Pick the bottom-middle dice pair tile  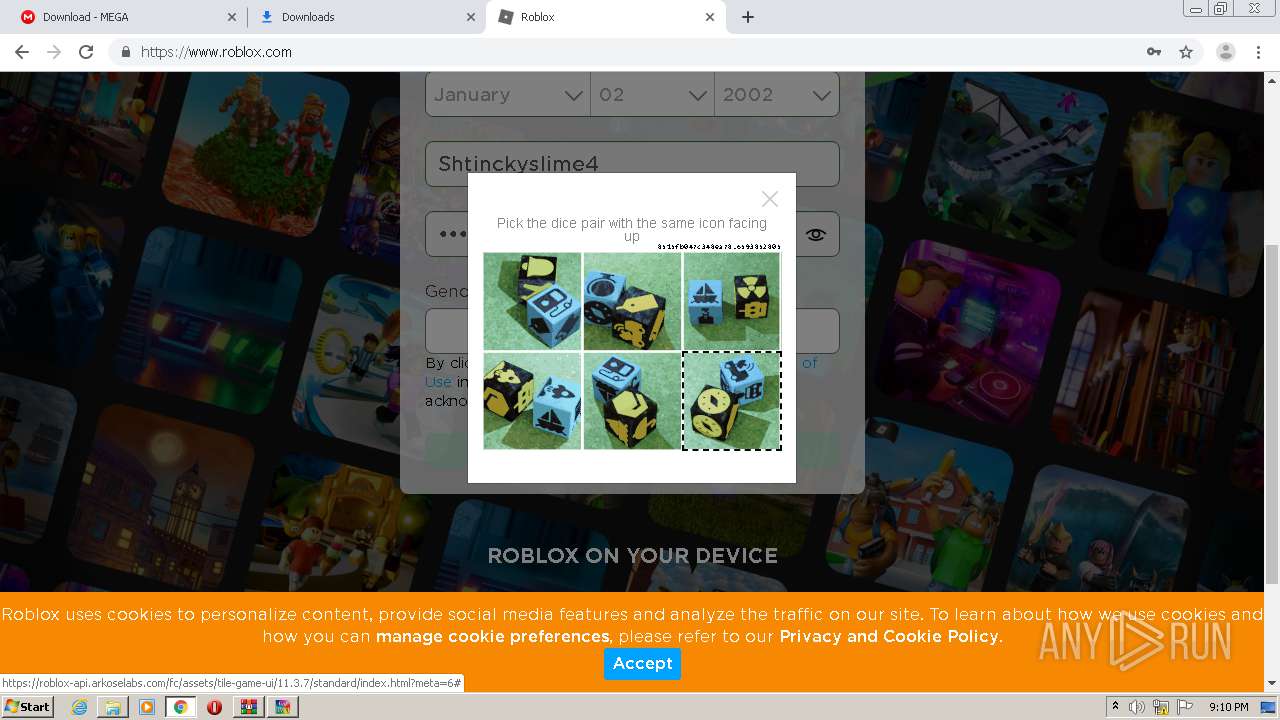tap(632, 400)
